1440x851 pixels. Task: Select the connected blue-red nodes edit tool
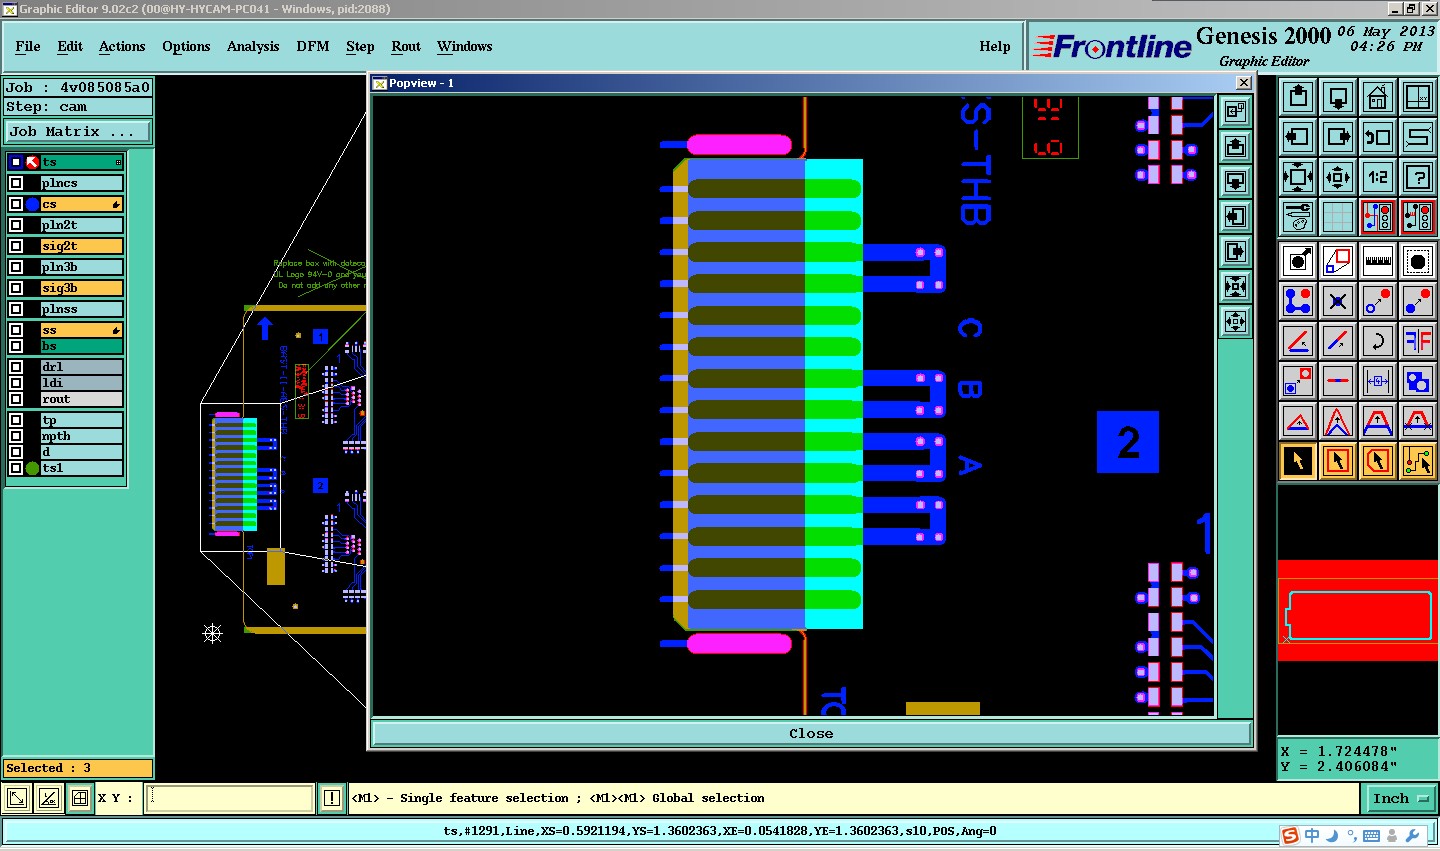1298,301
